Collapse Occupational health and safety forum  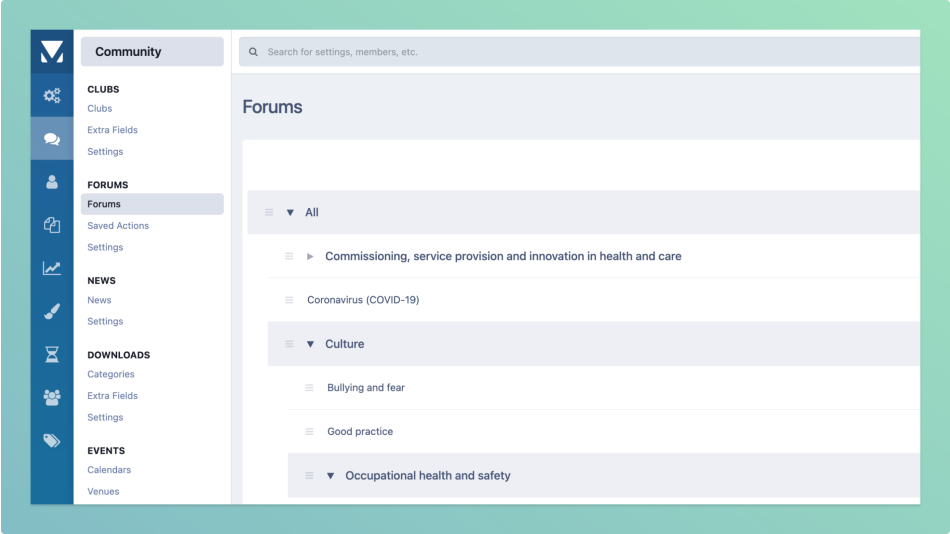tap(330, 476)
